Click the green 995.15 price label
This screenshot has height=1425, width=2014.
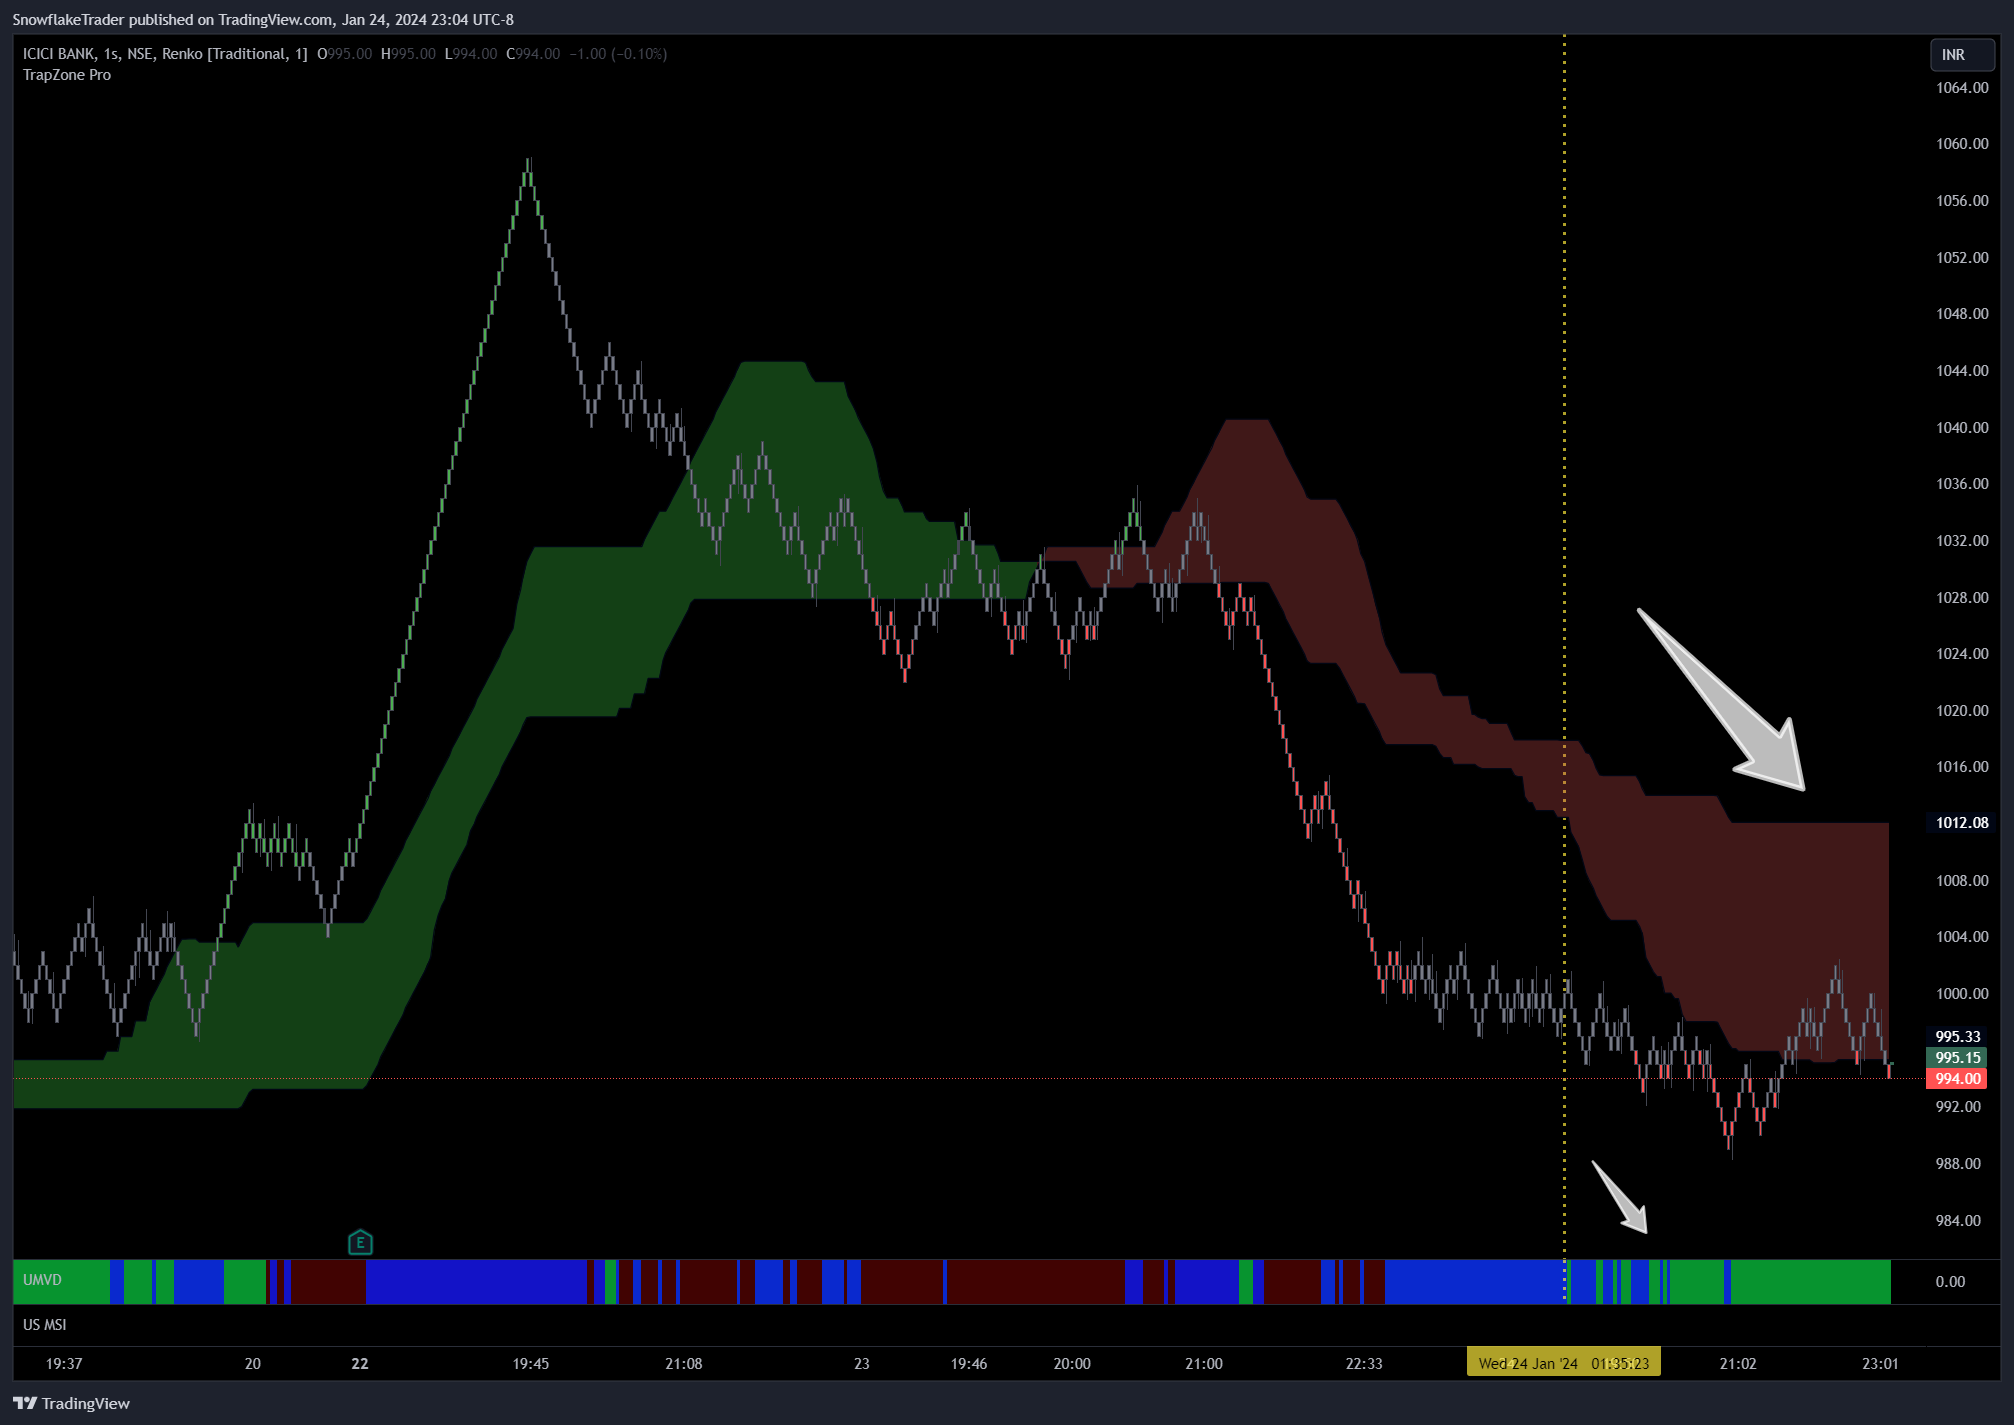pos(1957,1058)
